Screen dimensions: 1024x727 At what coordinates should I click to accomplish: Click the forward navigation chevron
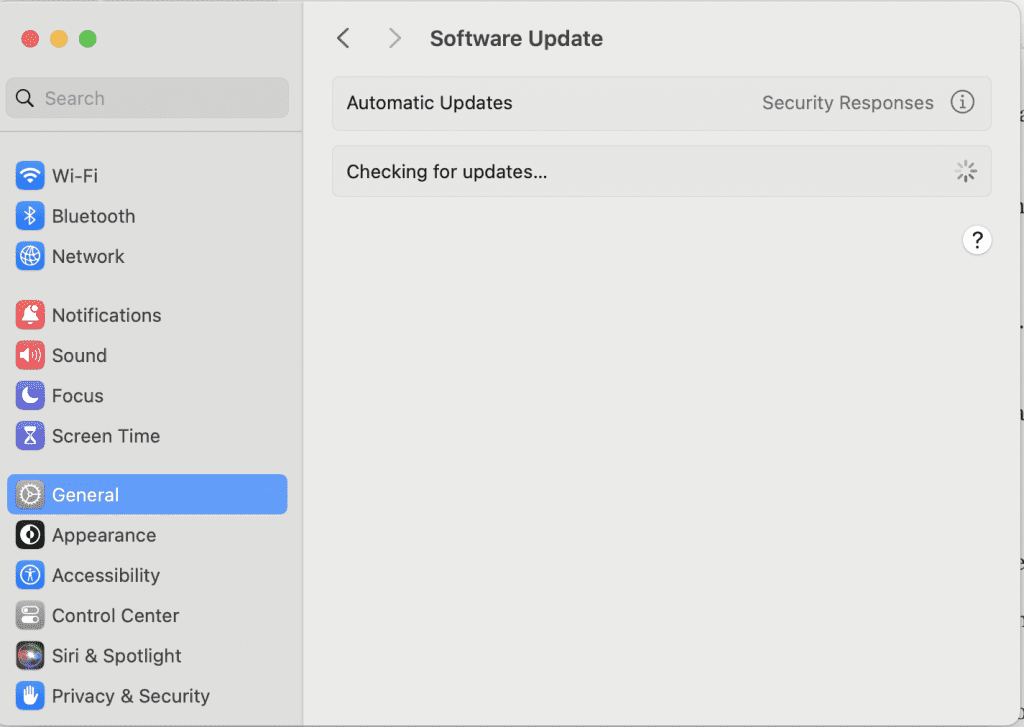click(x=394, y=38)
